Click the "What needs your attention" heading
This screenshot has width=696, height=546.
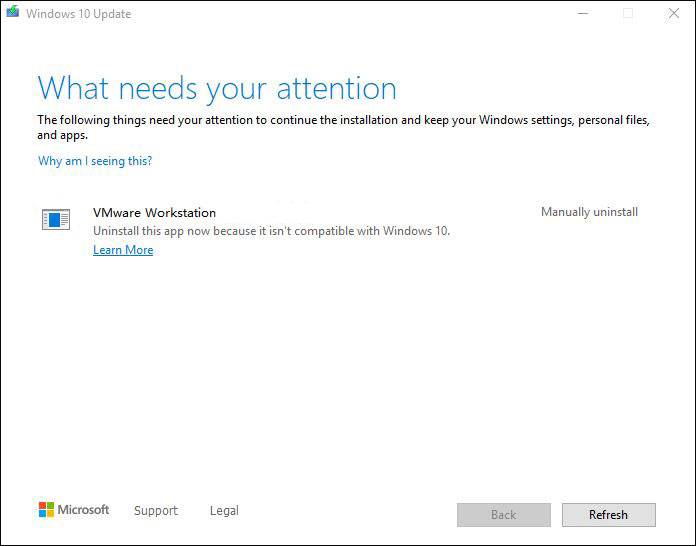tap(217, 88)
